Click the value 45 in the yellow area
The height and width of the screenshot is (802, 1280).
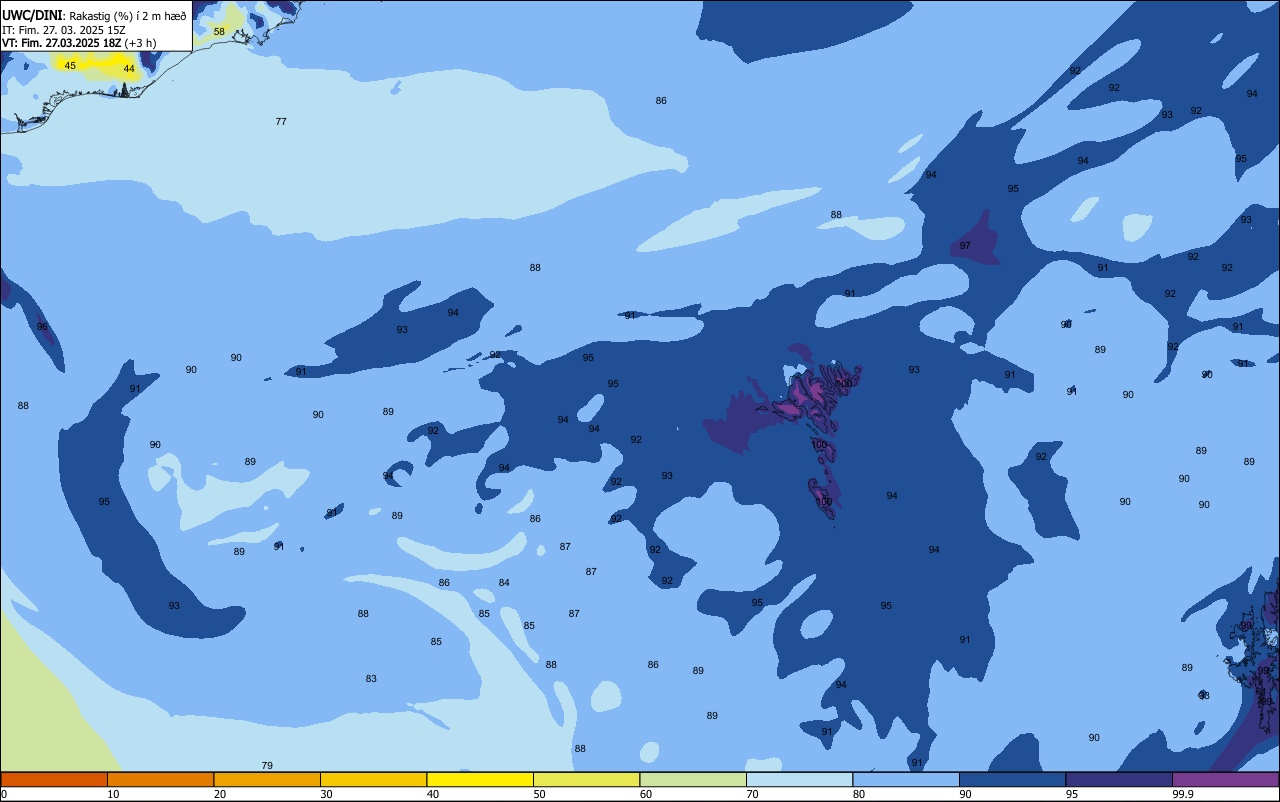pyautogui.click(x=70, y=65)
